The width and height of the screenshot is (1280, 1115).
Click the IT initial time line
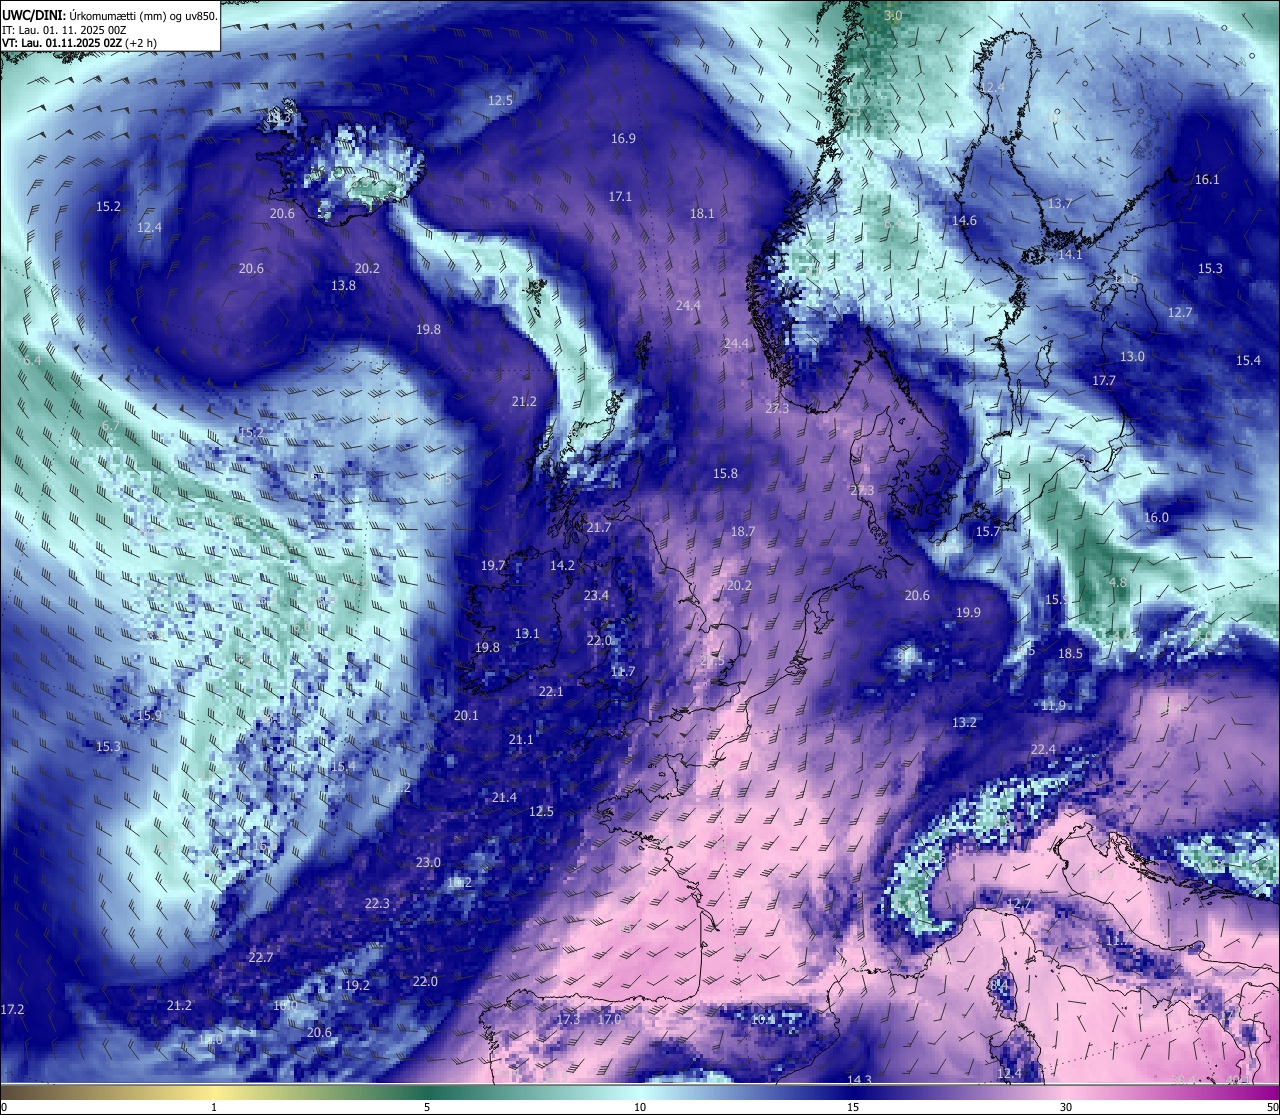(64, 30)
